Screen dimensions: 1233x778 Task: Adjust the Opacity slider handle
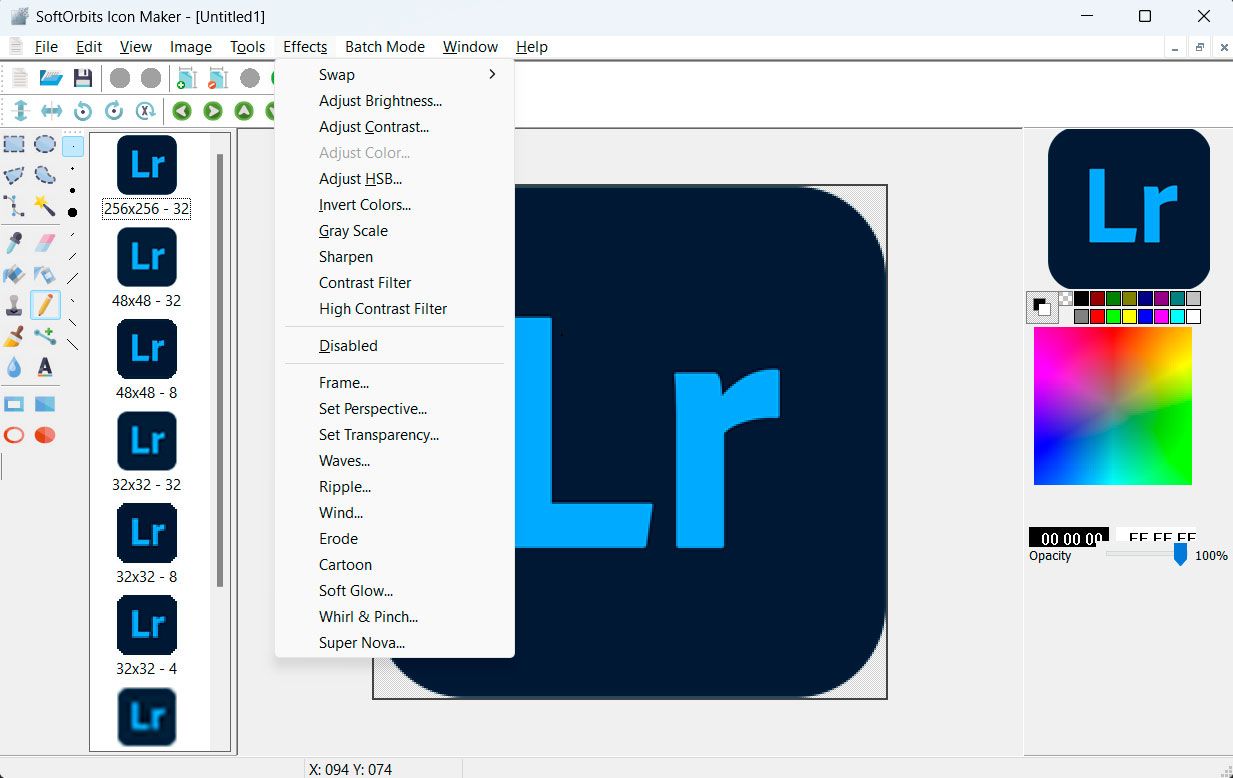pos(1180,553)
